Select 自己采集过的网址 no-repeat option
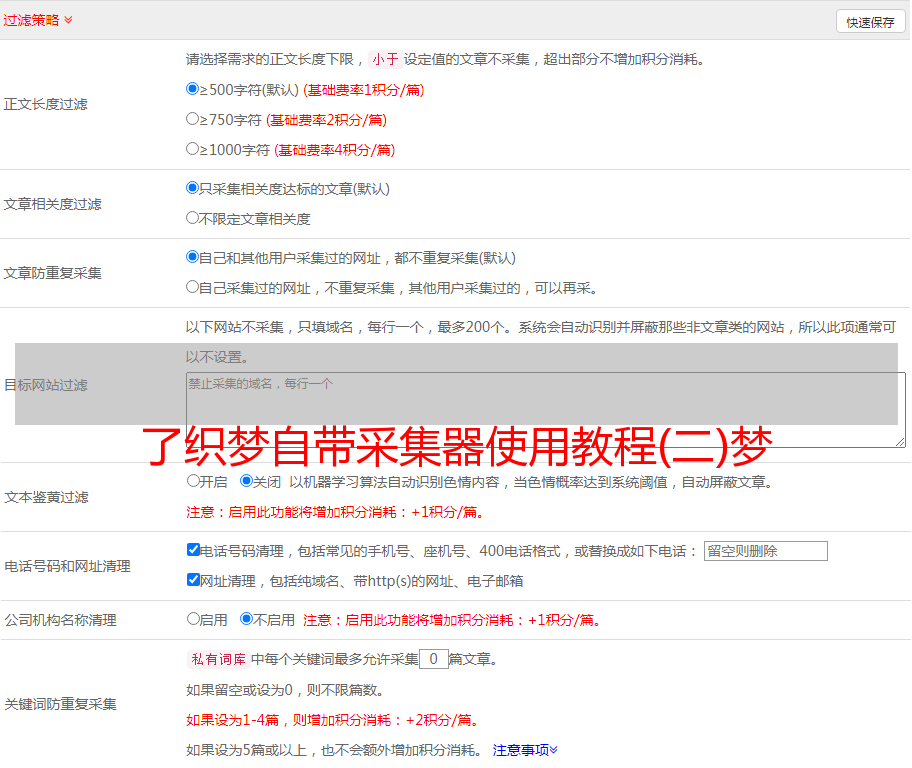Image resolution: width=912 pixels, height=768 pixels. point(193,287)
